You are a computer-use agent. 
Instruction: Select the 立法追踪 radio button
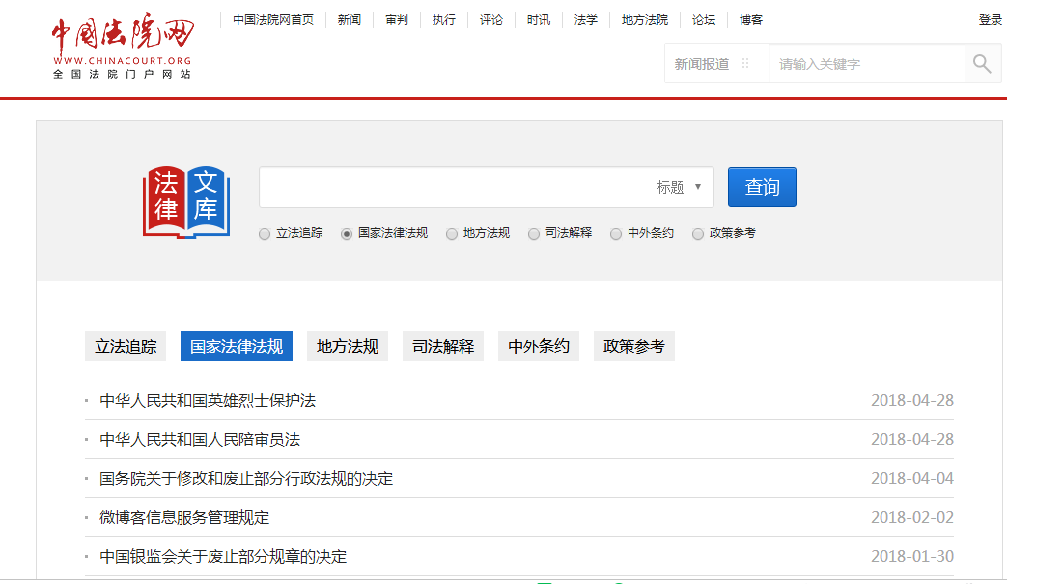pyautogui.click(x=263, y=233)
